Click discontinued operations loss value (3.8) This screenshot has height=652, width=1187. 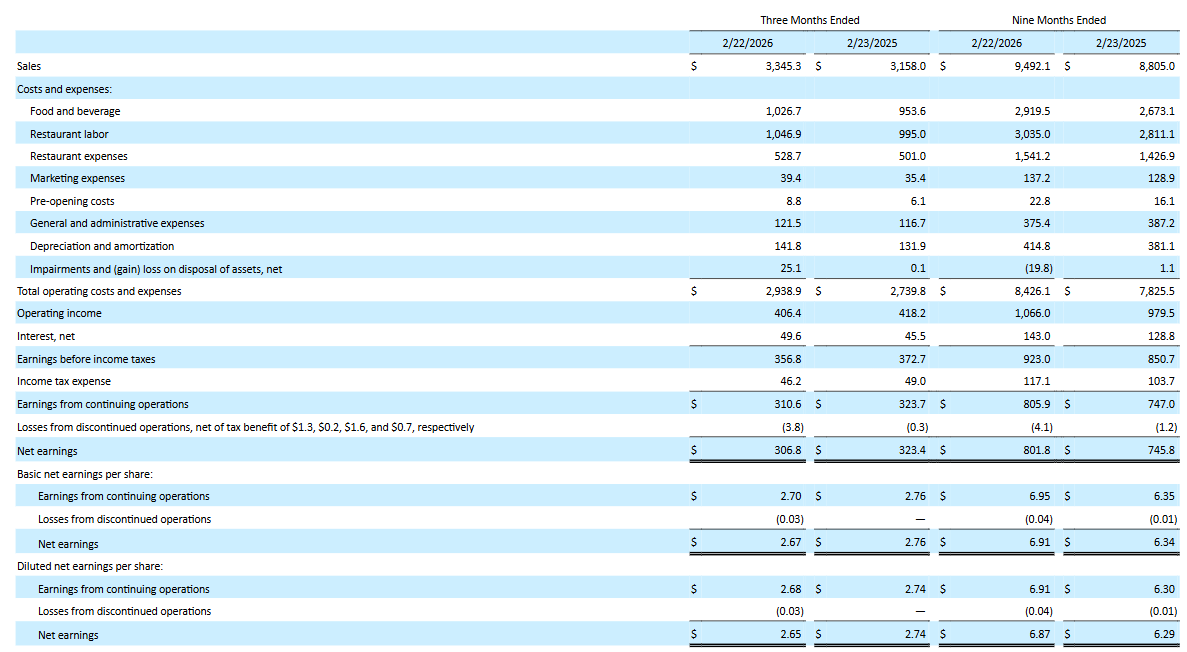click(793, 428)
